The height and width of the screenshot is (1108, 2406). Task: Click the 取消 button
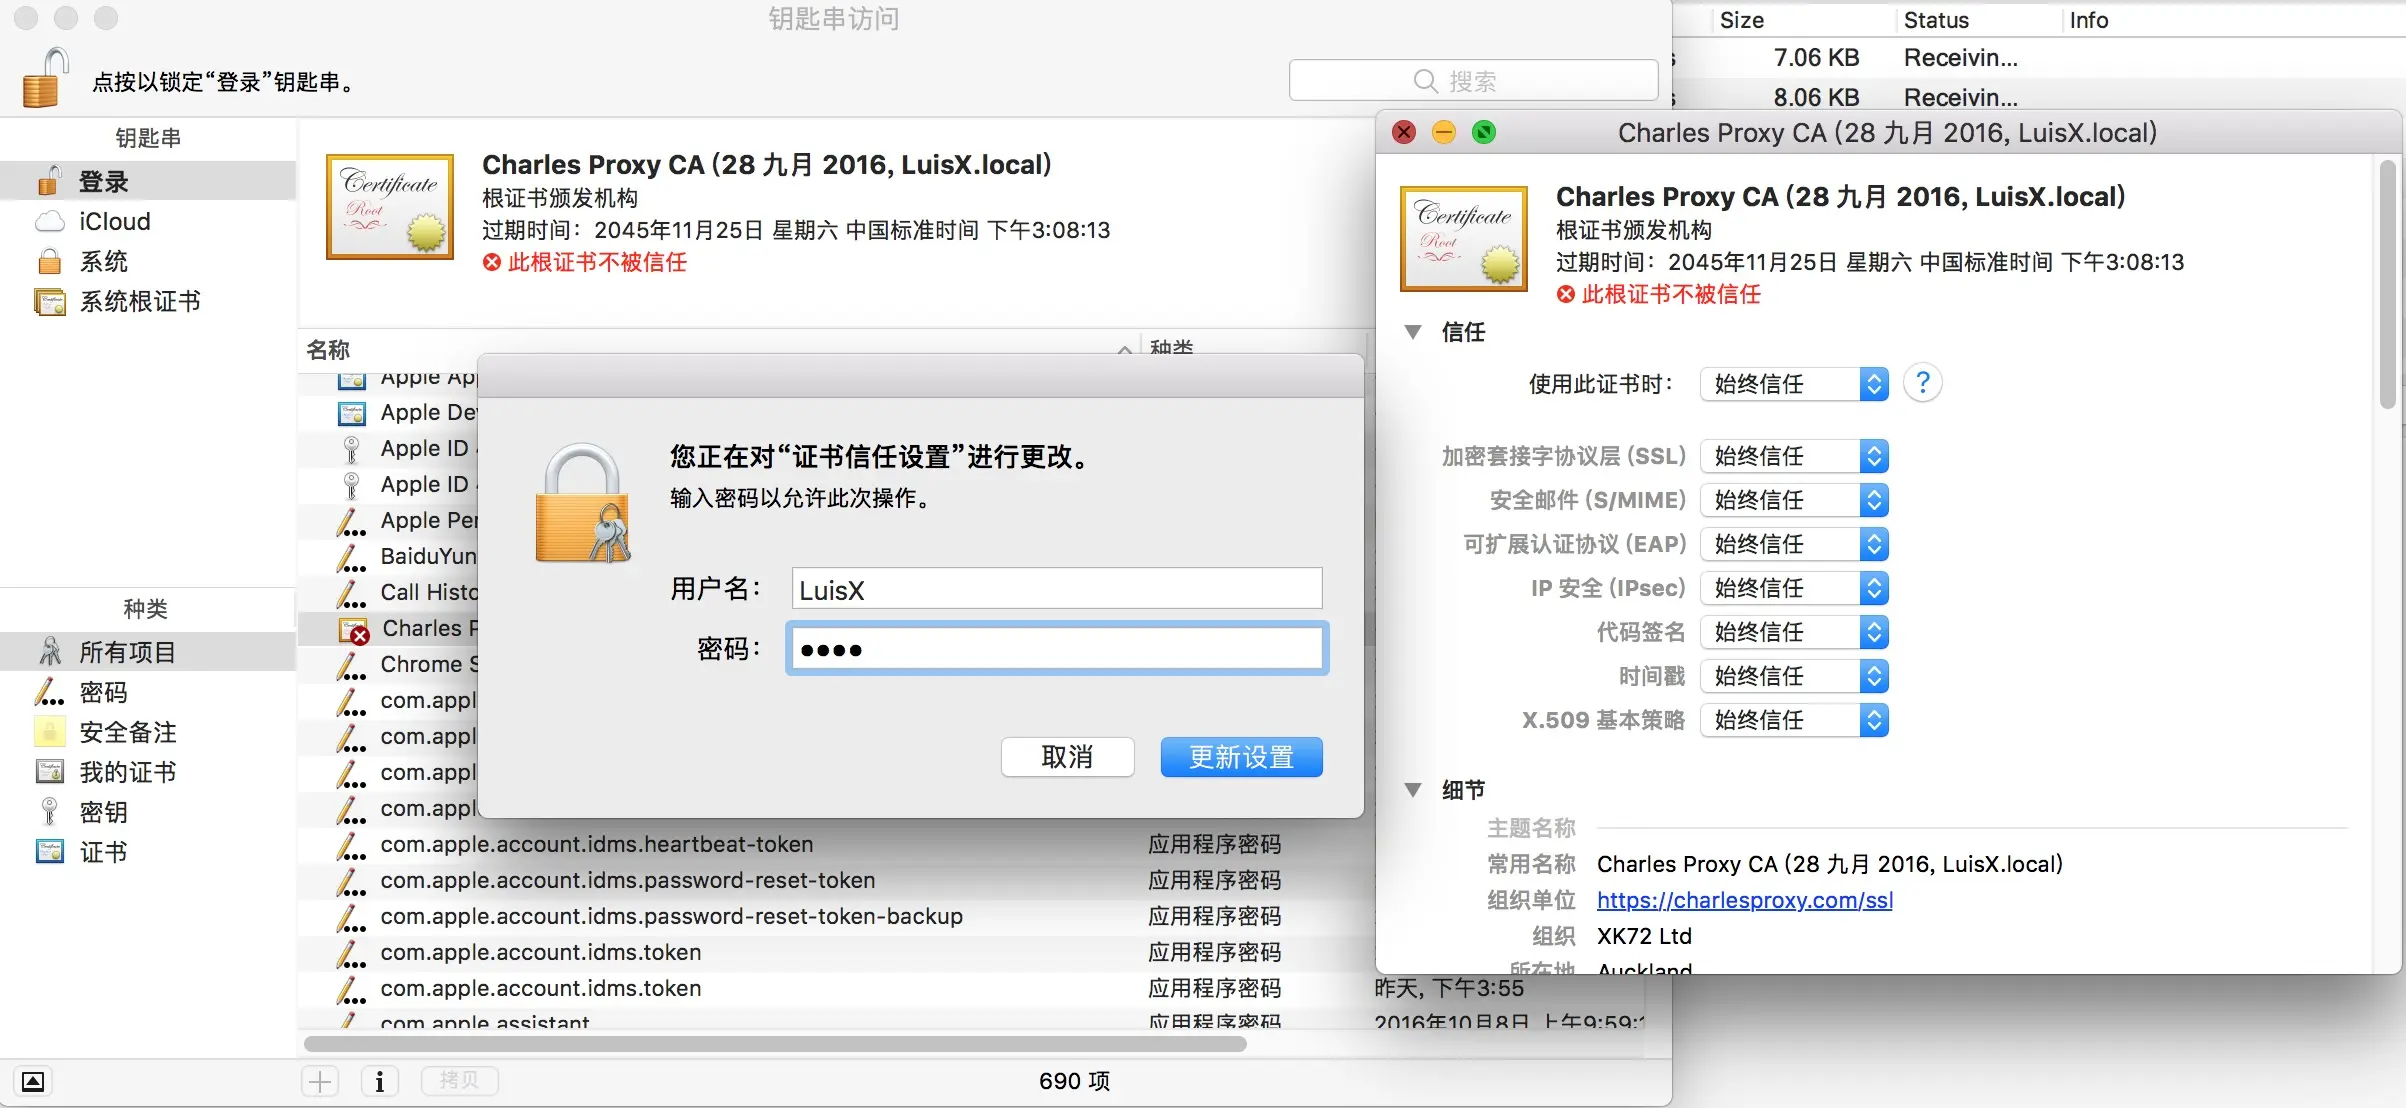pyautogui.click(x=1067, y=757)
